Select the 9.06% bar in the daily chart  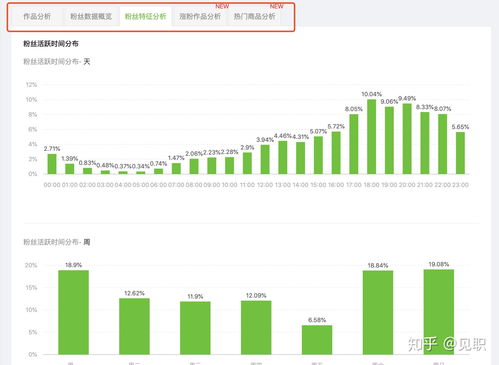coord(389,140)
